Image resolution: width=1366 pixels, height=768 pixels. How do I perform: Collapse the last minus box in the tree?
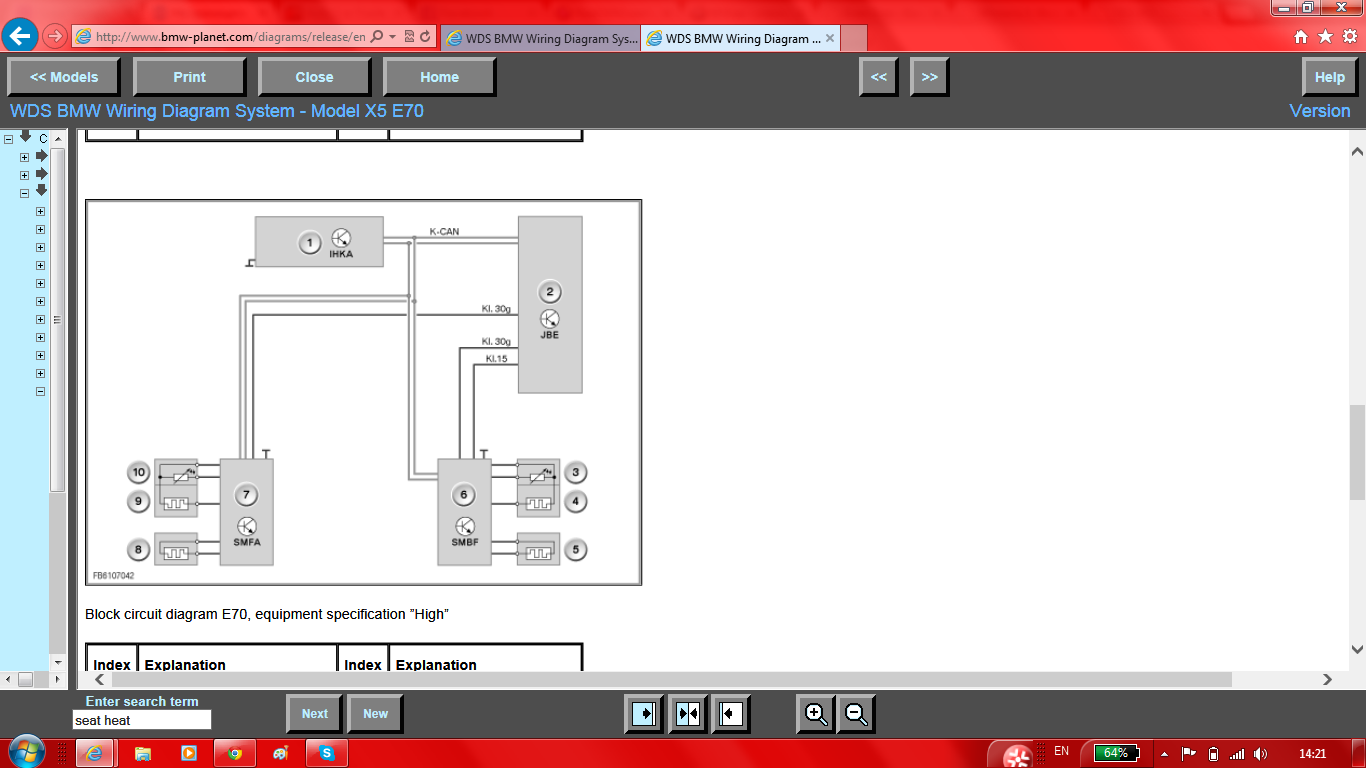41,392
